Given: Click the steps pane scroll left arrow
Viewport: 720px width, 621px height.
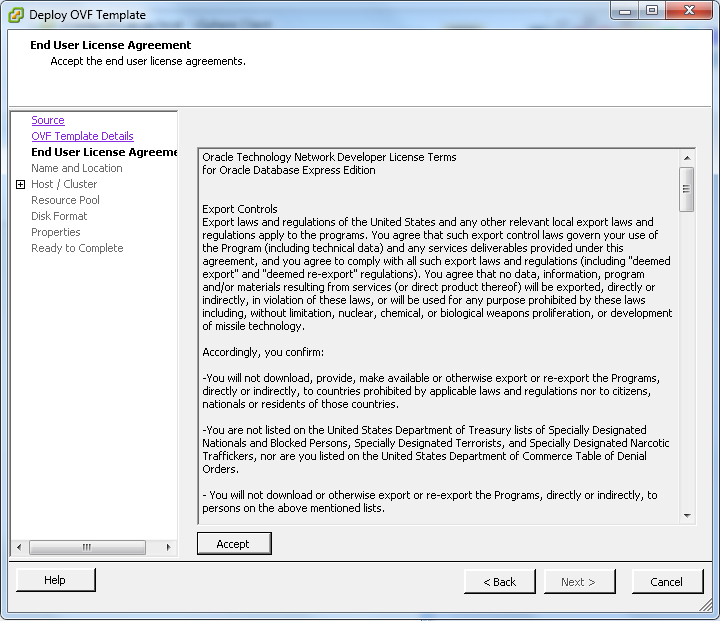Looking at the screenshot, I should [x=19, y=547].
